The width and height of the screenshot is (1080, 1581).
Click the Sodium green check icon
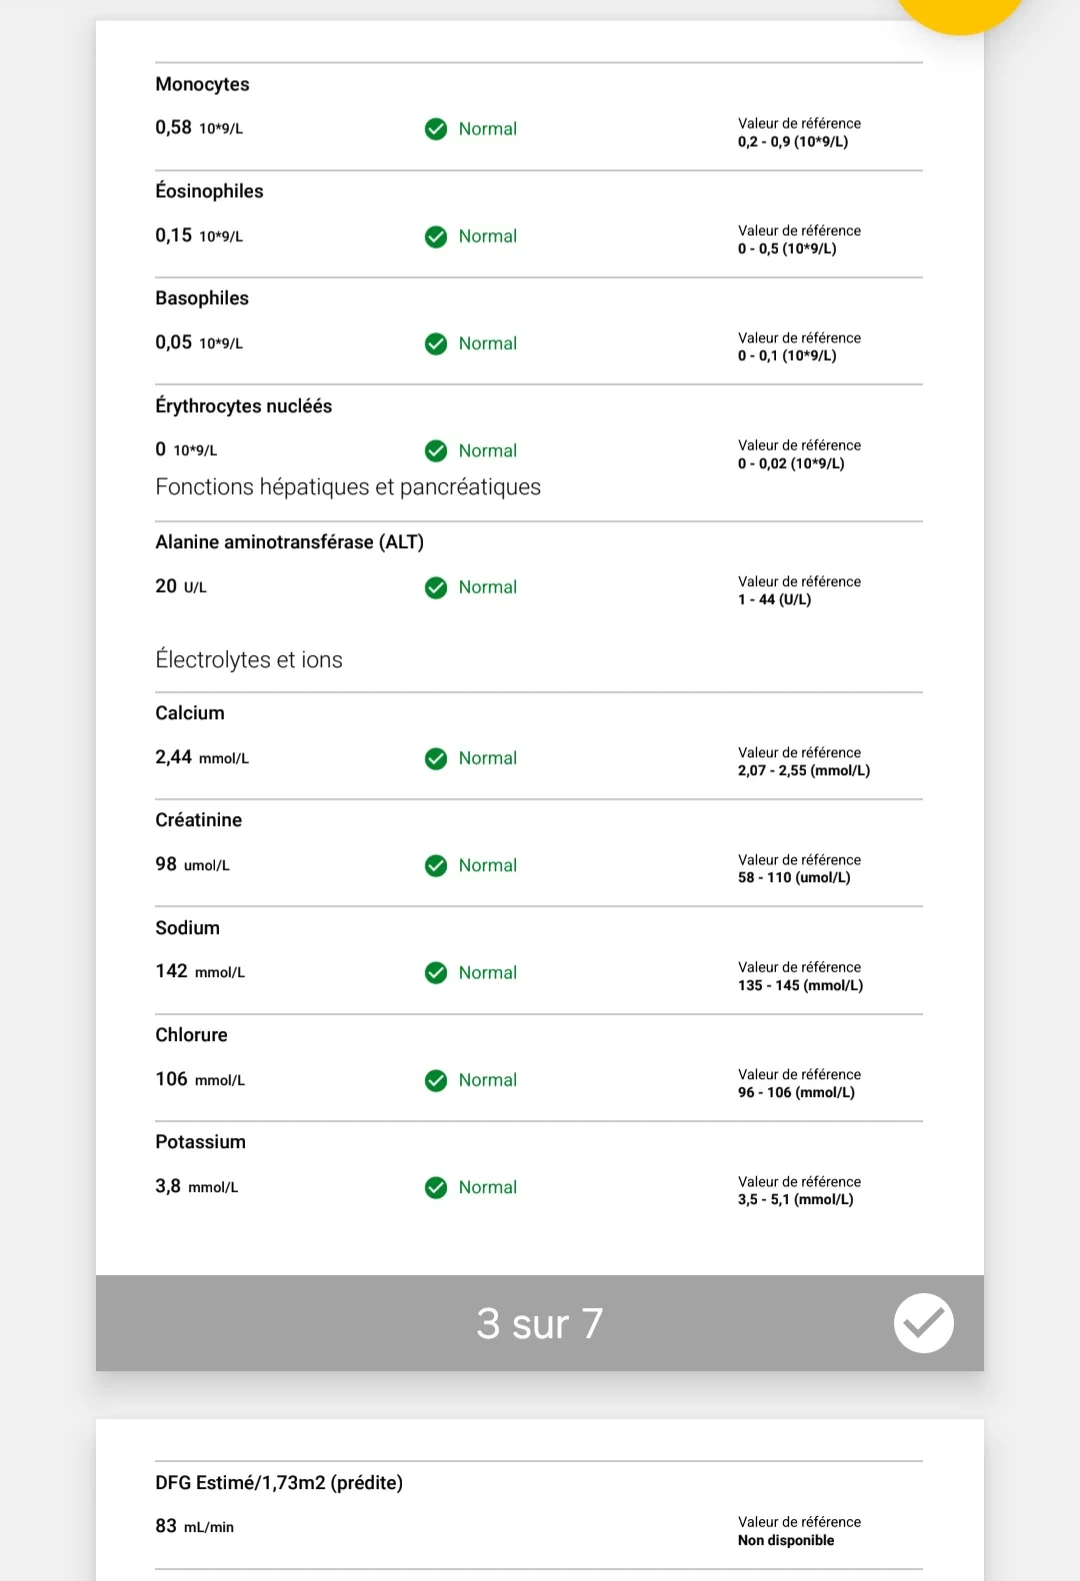(436, 973)
